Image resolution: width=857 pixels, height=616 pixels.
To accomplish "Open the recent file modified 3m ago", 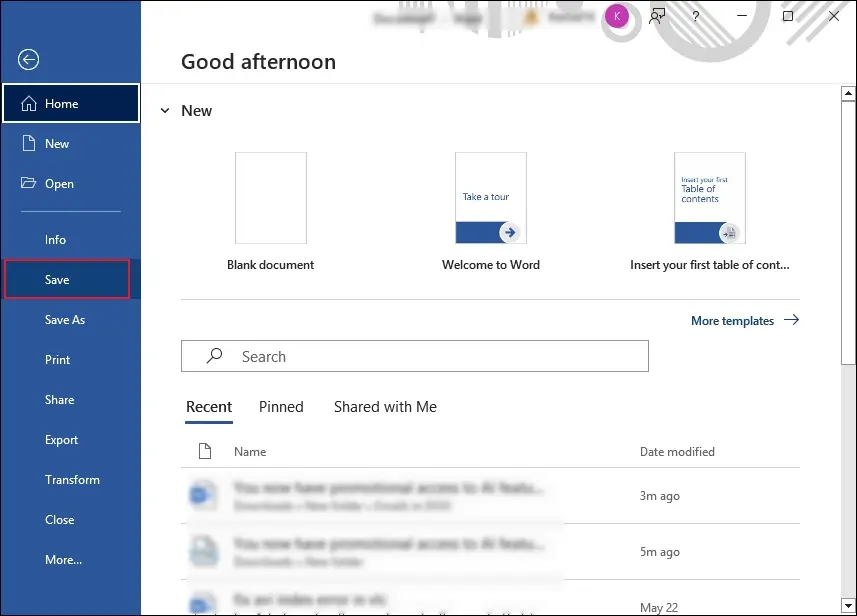I will pos(490,496).
